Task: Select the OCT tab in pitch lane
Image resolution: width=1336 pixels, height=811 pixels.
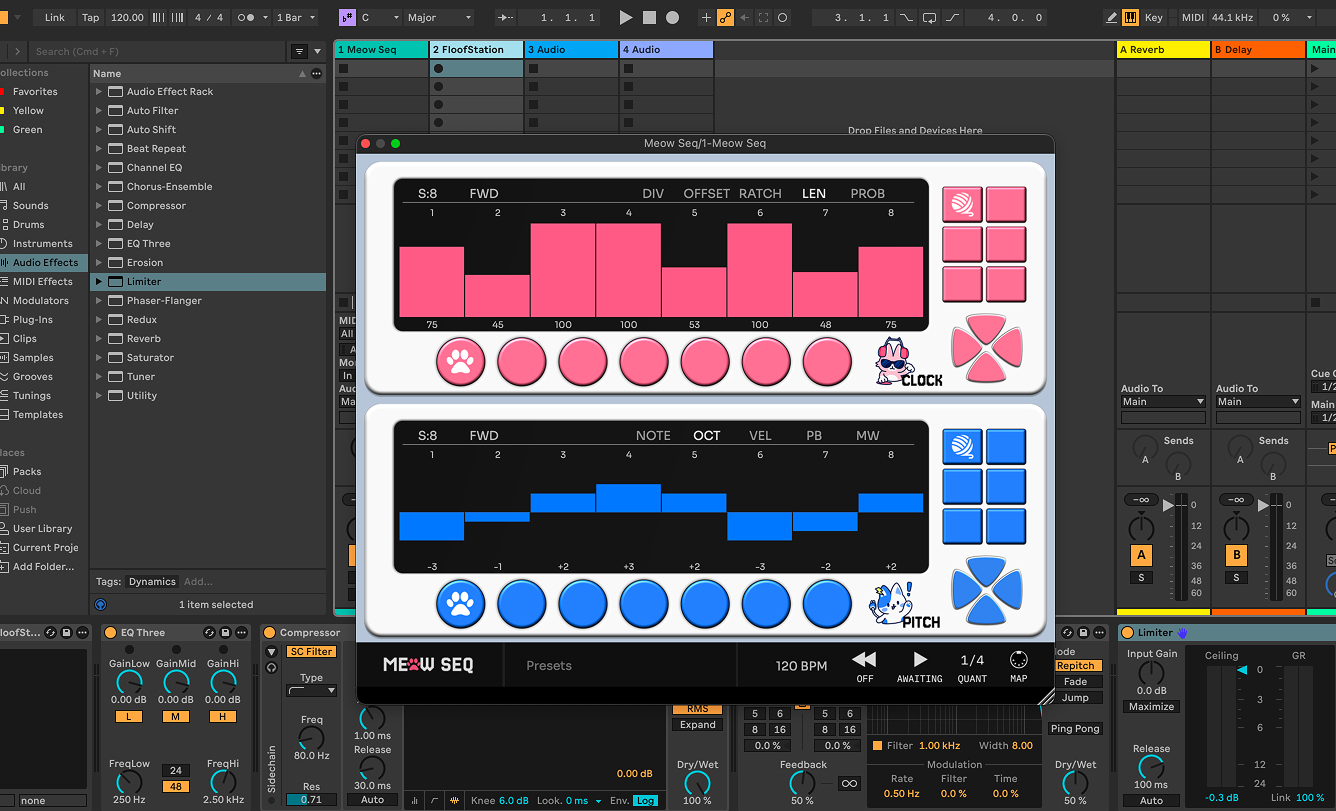Action: pyautogui.click(x=706, y=435)
